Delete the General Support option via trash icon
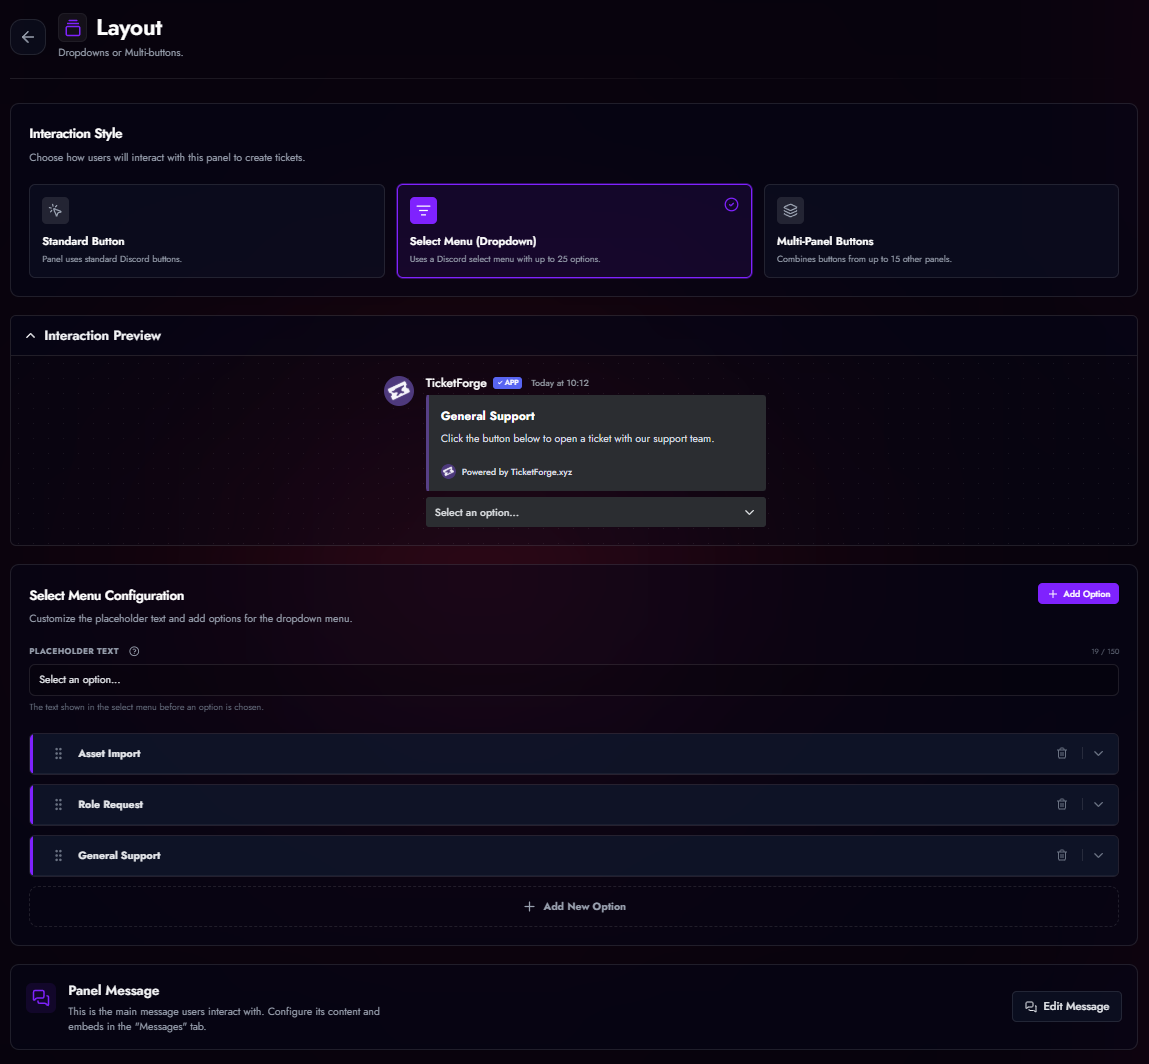Screen dimensions: 1149x1064 [1062, 855]
